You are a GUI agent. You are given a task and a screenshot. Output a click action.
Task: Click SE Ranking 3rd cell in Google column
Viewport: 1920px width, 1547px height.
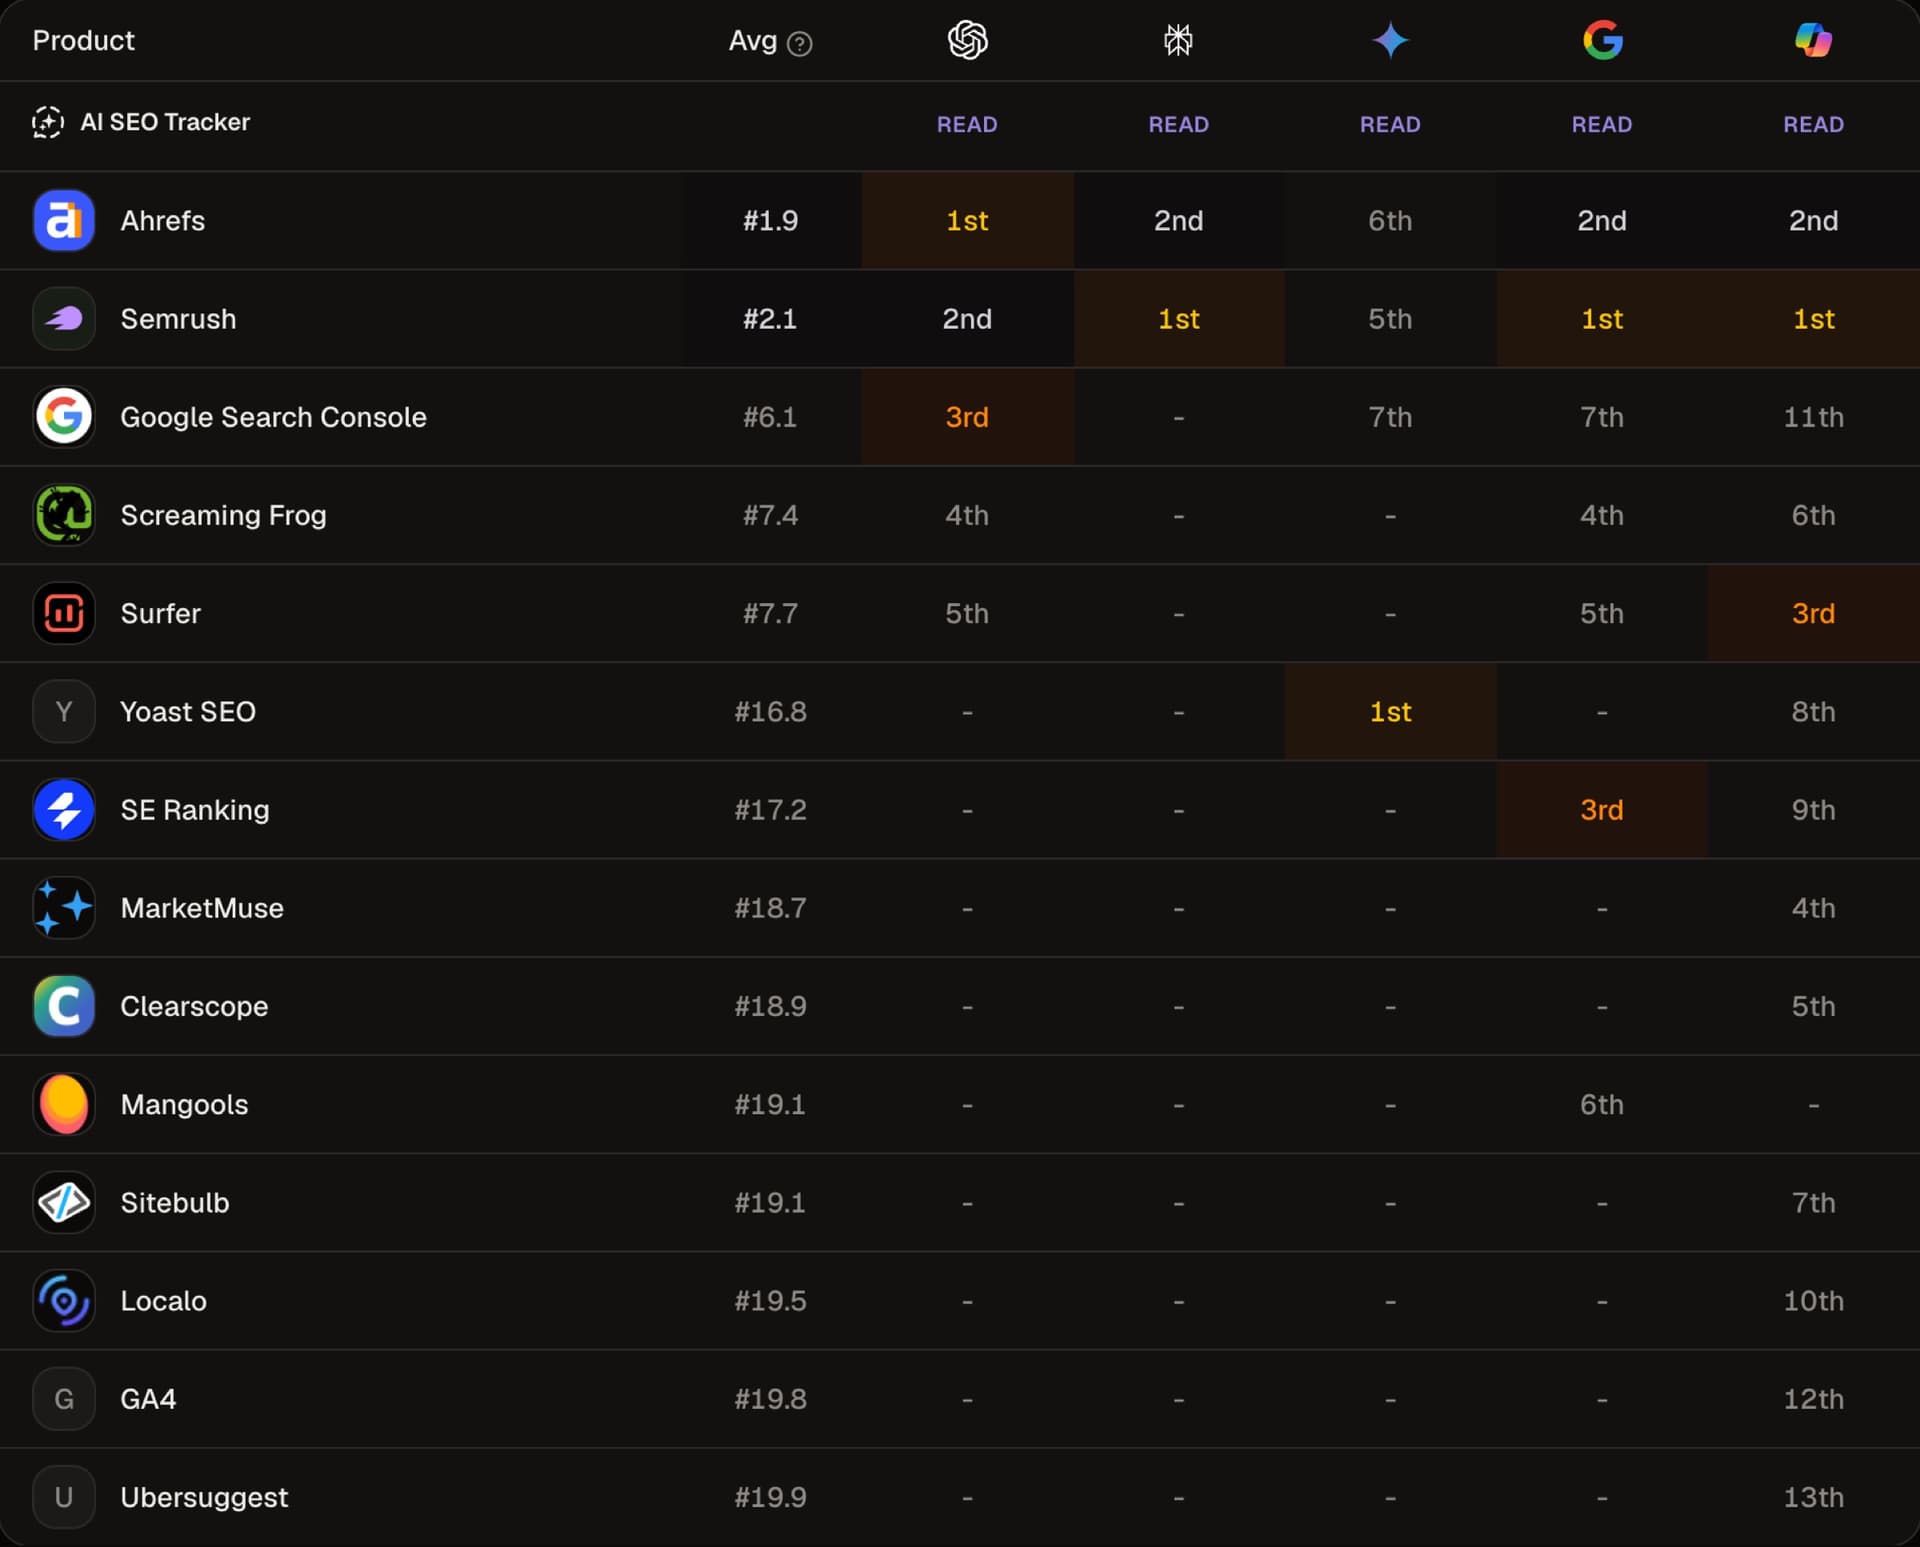[1602, 809]
